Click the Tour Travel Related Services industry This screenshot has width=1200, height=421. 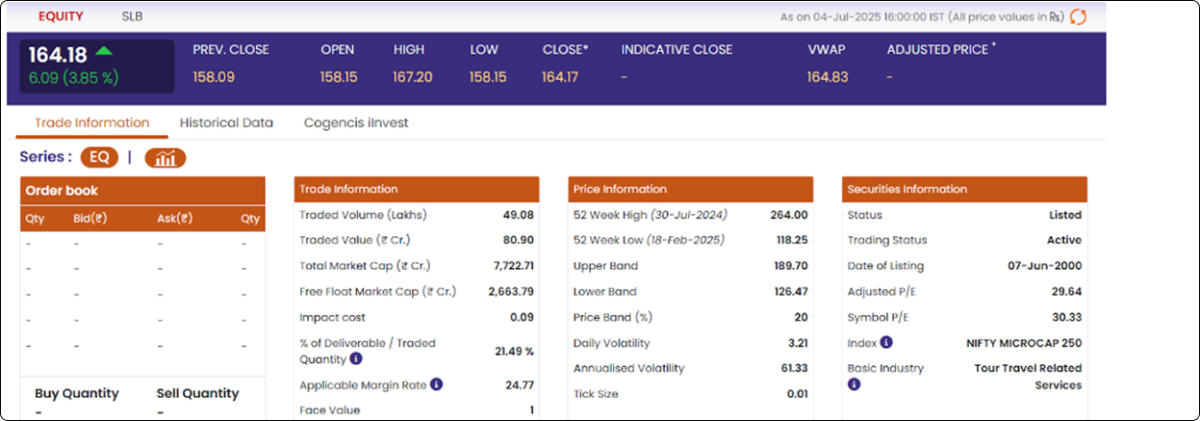[x=1028, y=376]
